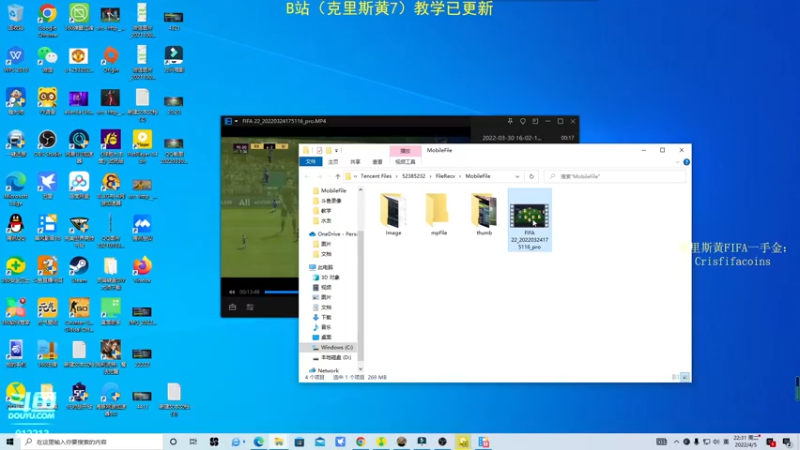Switch to the 查看 ribbon tab
Image resolution: width=800 pixels, height=450 pixels.
click(378, 162)
